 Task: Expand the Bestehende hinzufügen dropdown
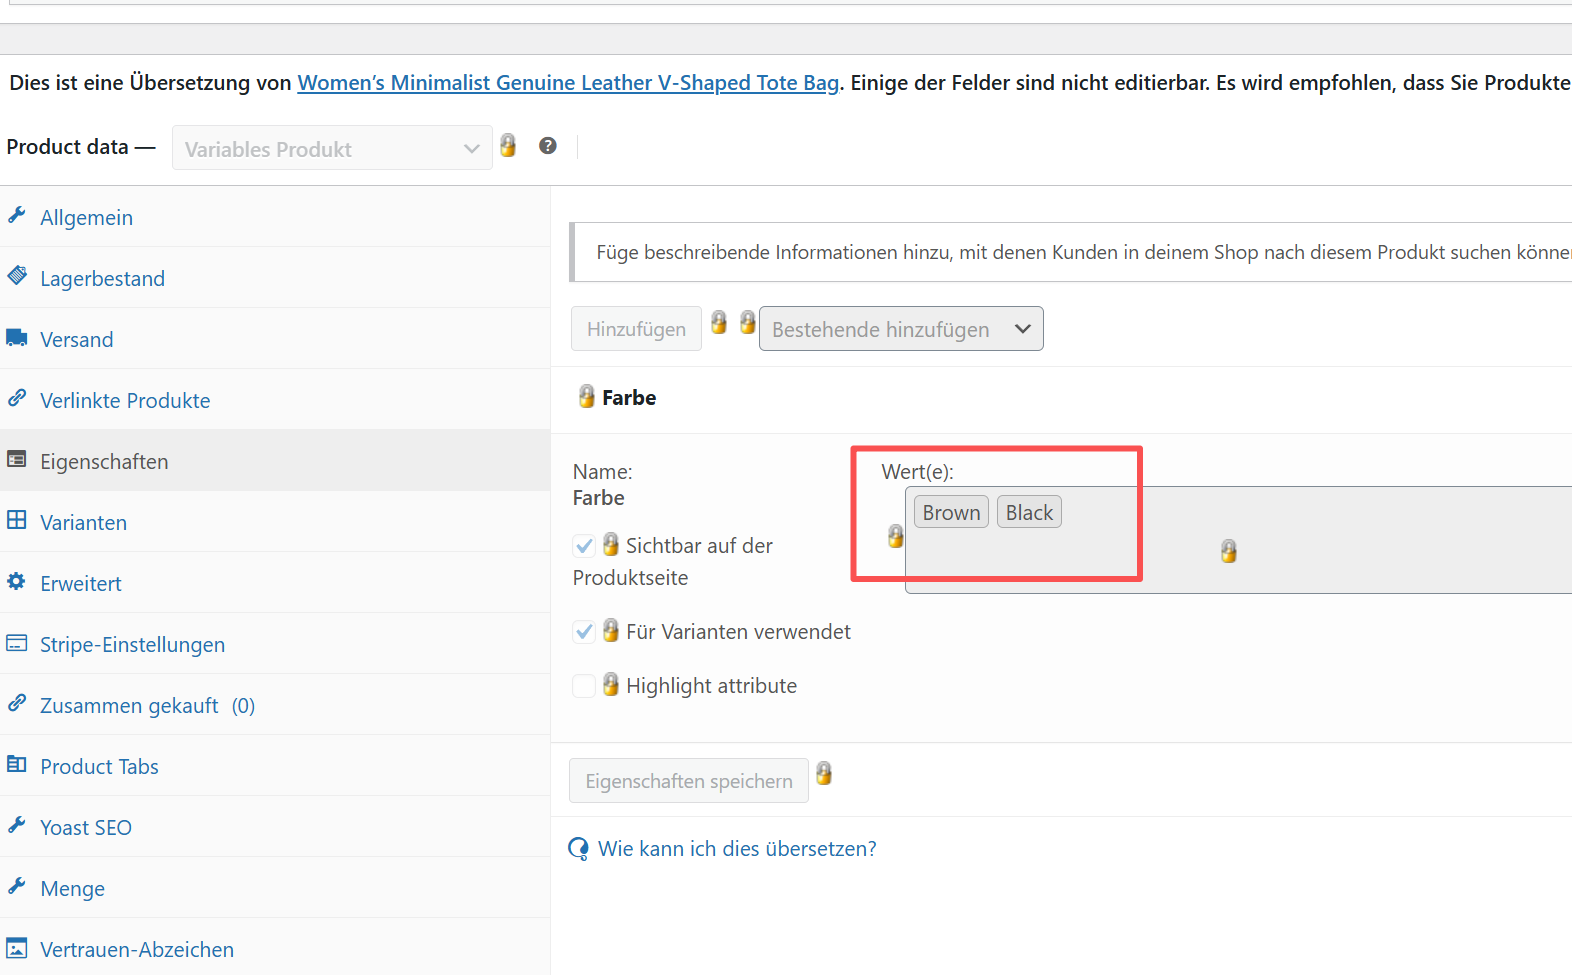[x=901, y=329]
